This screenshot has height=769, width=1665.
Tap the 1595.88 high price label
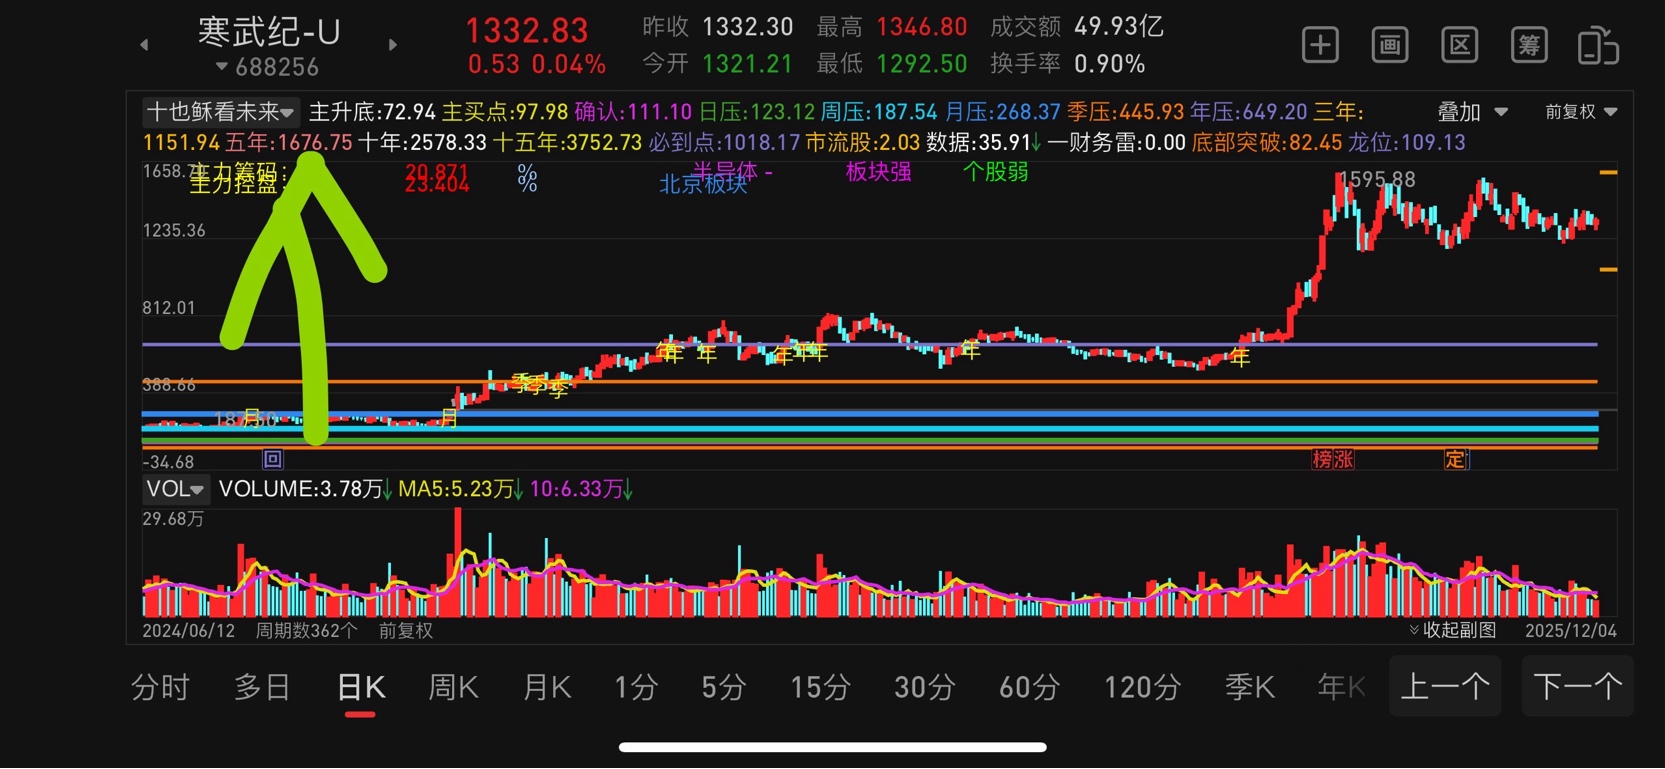coord(1377,180)
